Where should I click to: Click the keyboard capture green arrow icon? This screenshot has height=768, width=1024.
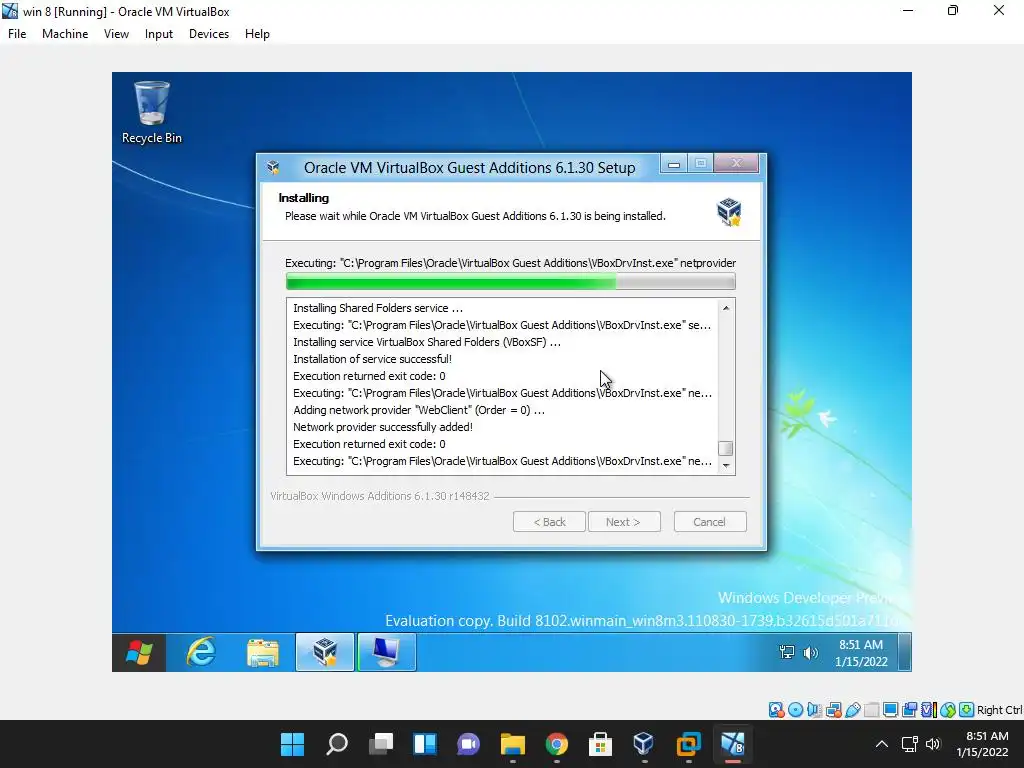(x=967, y=710)
